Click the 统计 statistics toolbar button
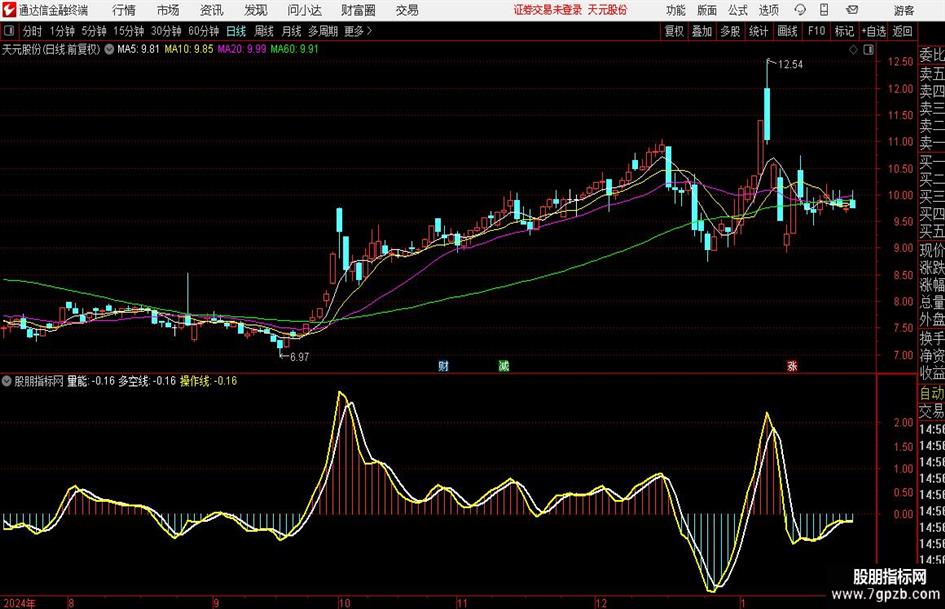The height and width of the screenshot is (609, 945). pyautogui.click(x=758, y=31)
